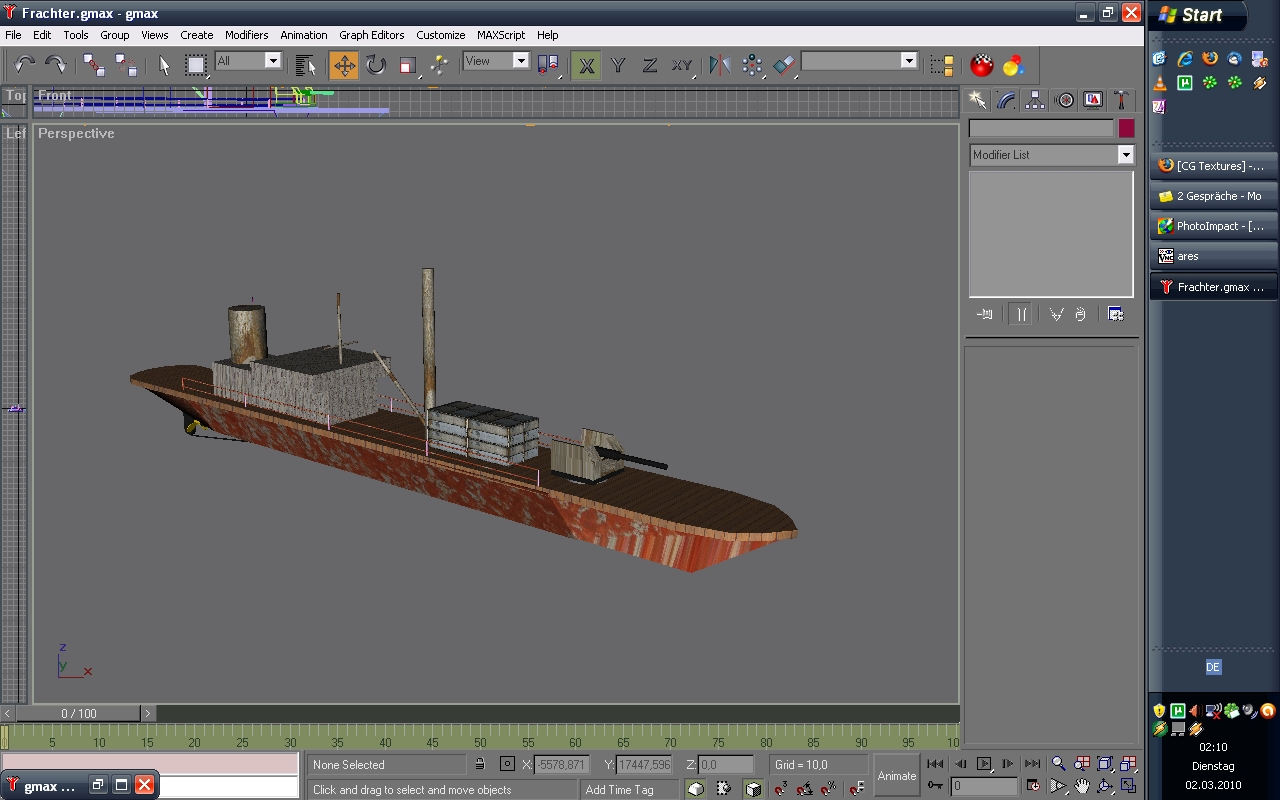
Task: Open the Time Configuration dialog icon
Action: pos(1033,786)
